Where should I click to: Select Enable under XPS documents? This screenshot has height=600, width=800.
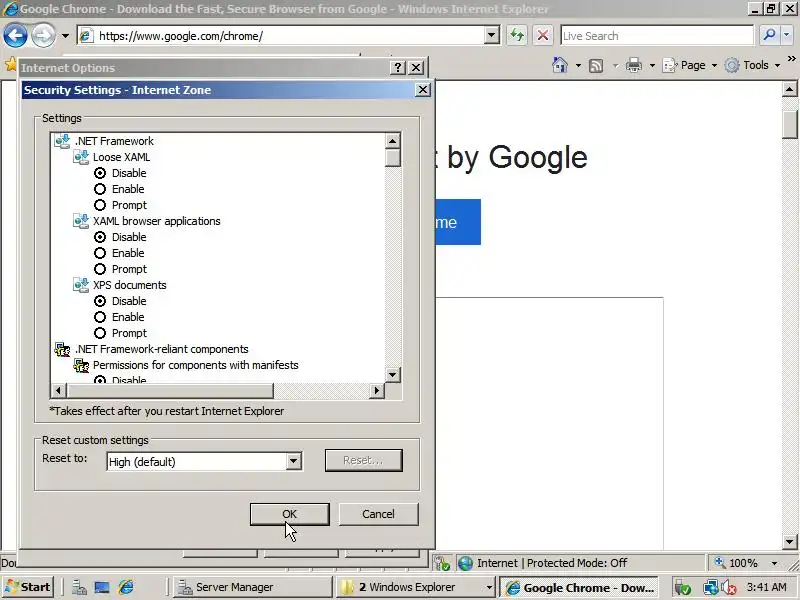click(x=100, y=317)
